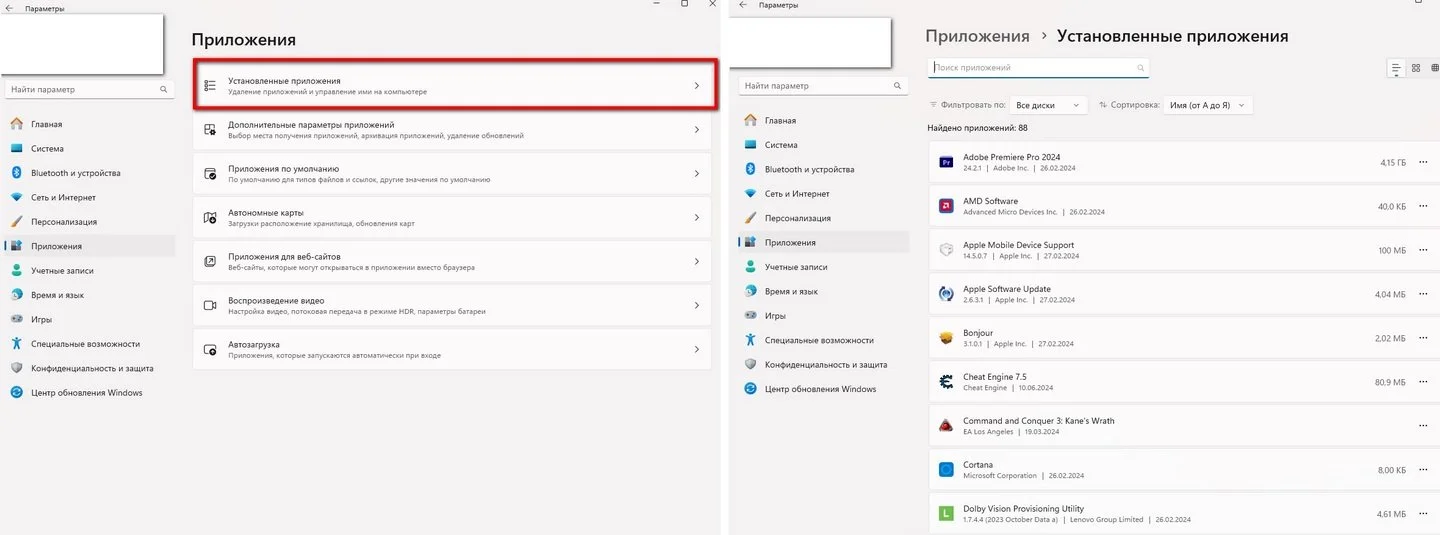Click the Приложения по умолчанию card icon
The width and height of the screenshot is (1440, 535).
[x=210, y=173]
